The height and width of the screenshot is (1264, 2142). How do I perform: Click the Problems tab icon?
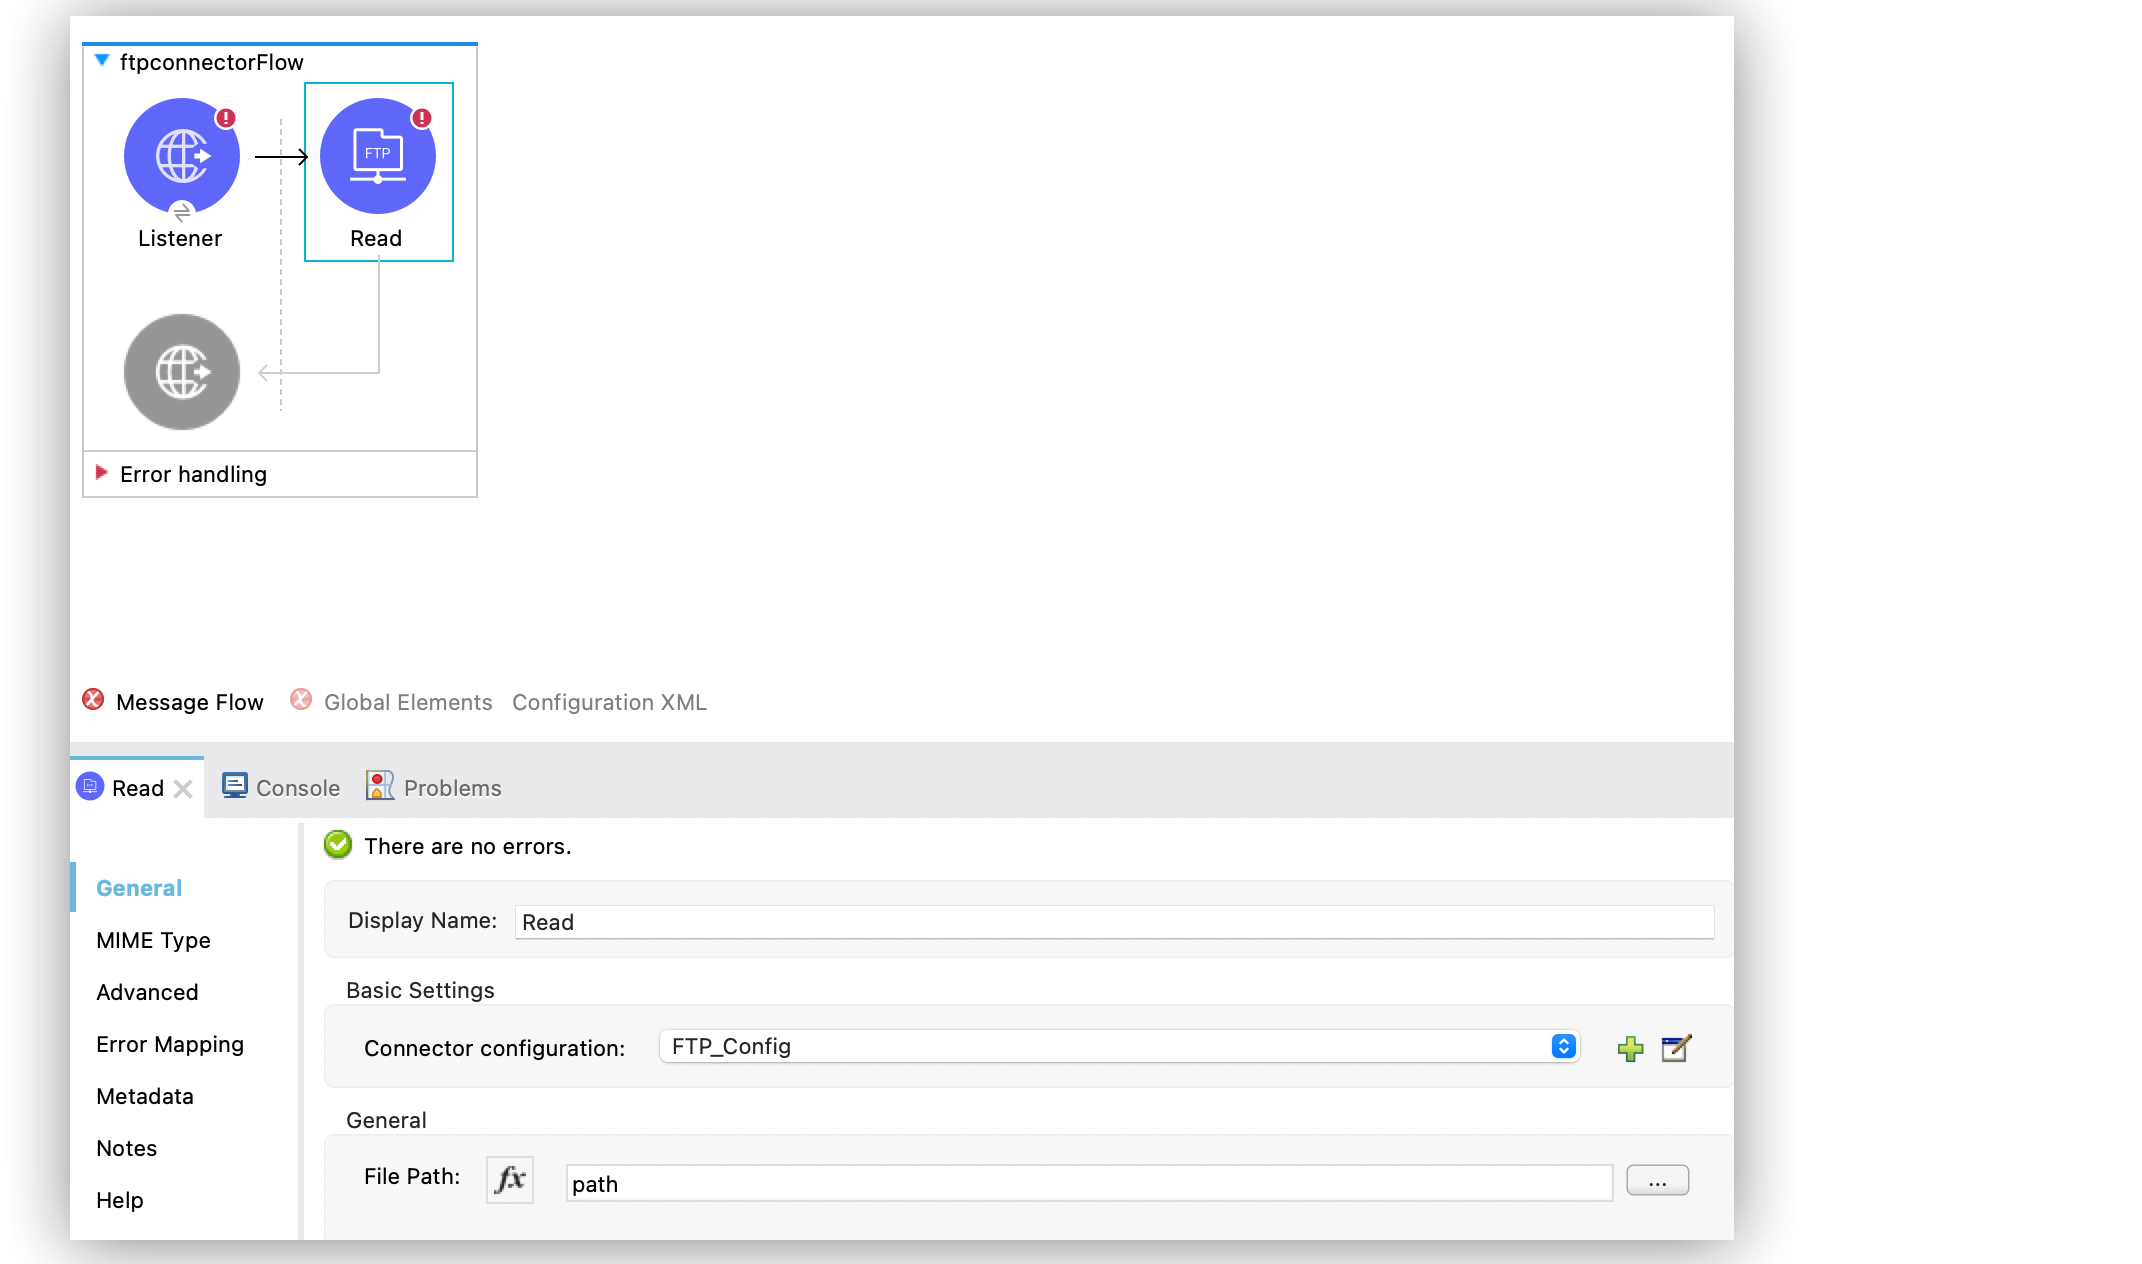(380, 786)
